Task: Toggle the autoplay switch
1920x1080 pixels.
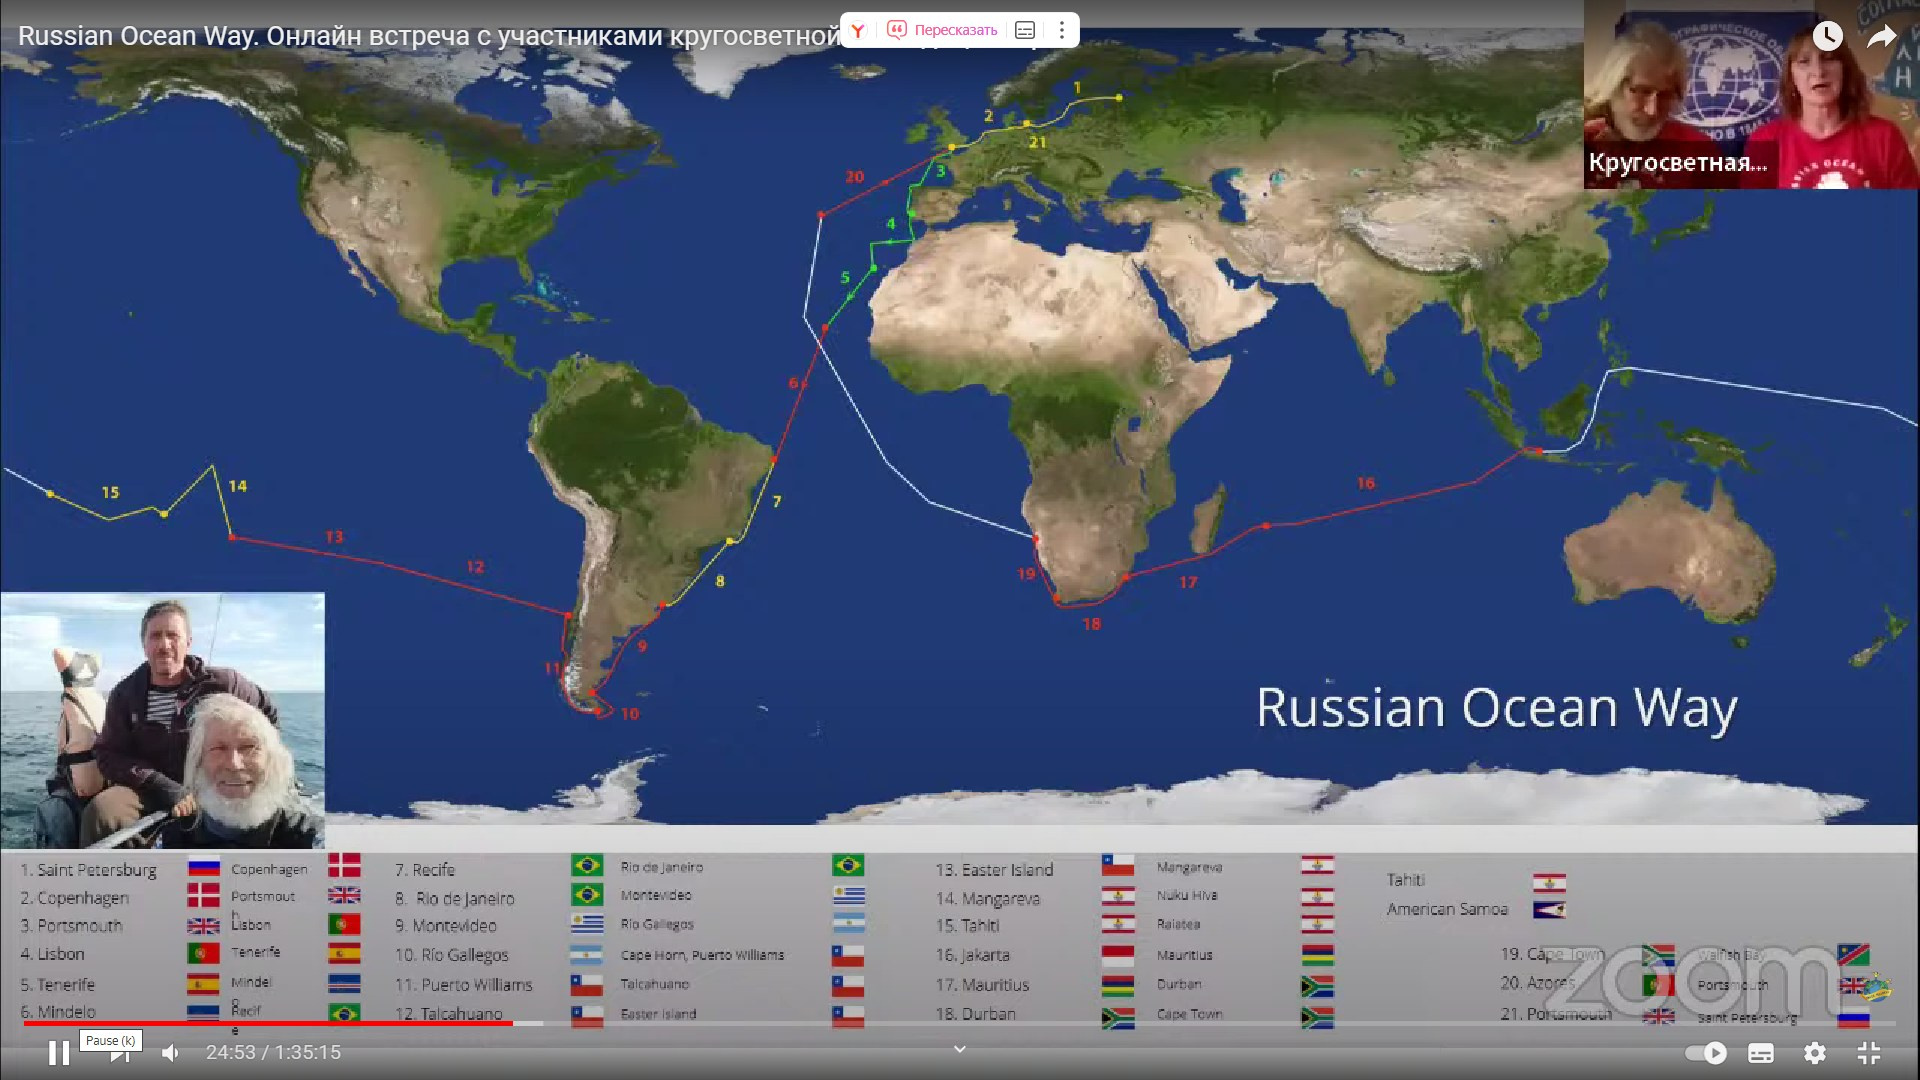Action: coord(1706,1053)
